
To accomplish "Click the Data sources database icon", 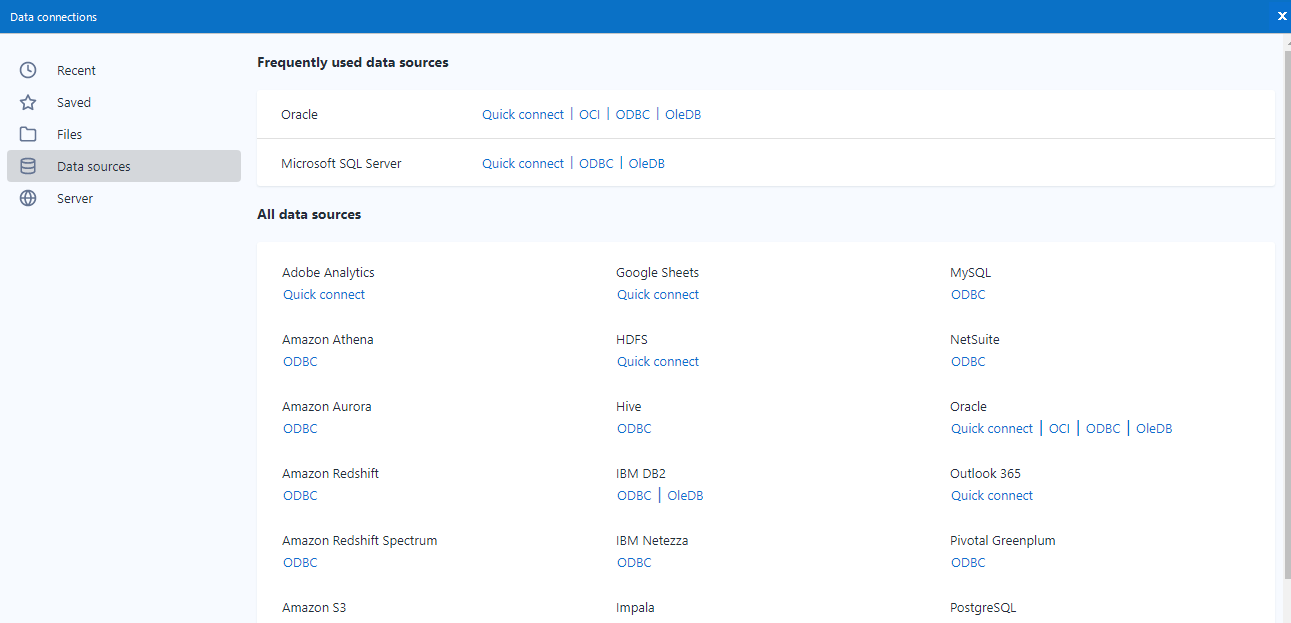I will (x=28, y=166).
